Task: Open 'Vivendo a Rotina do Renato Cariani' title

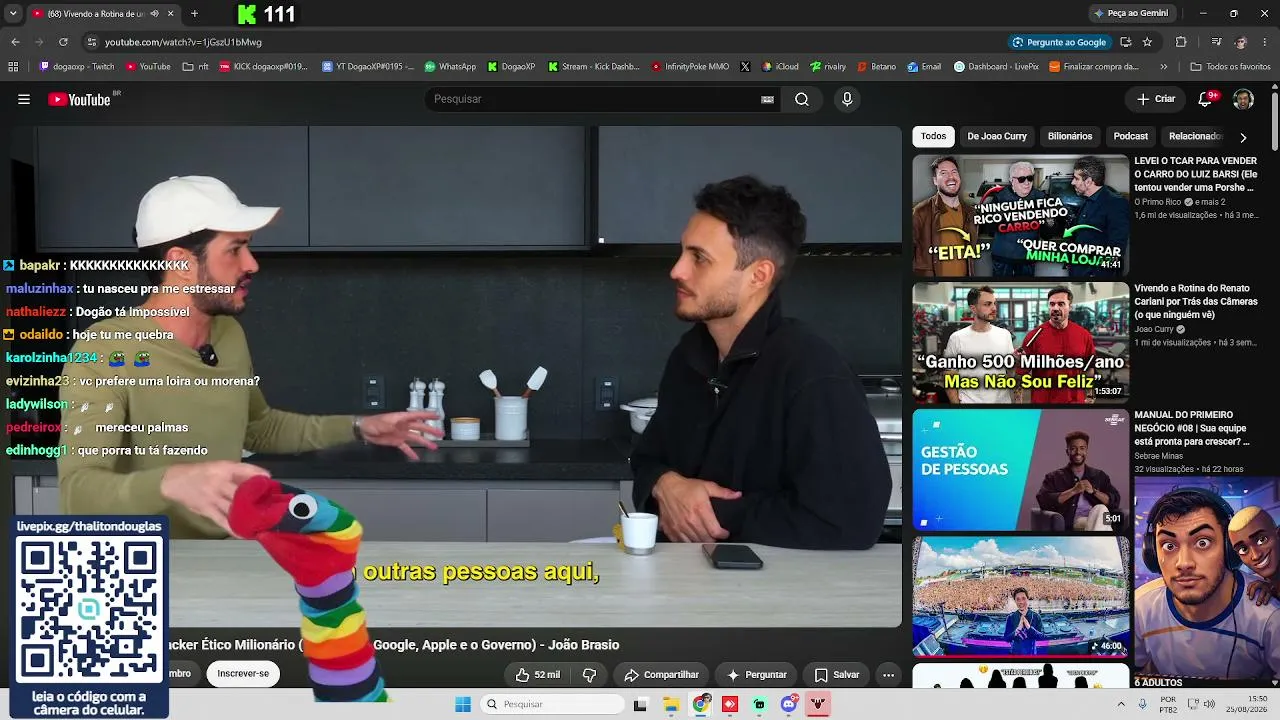Action: 1196,301
